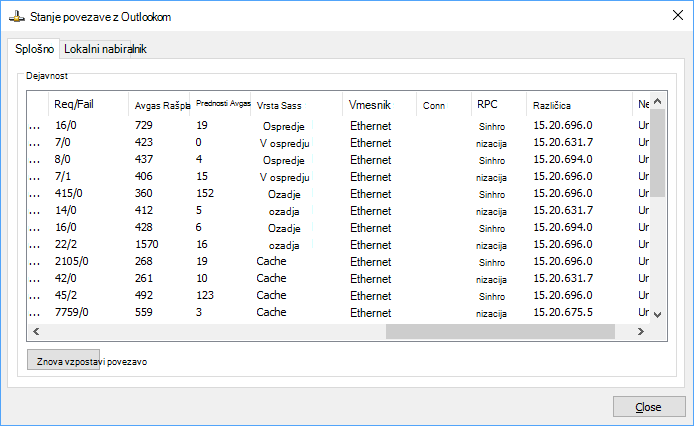Click the value 268 in the list
694x426 pixels.
click(144, 261)
